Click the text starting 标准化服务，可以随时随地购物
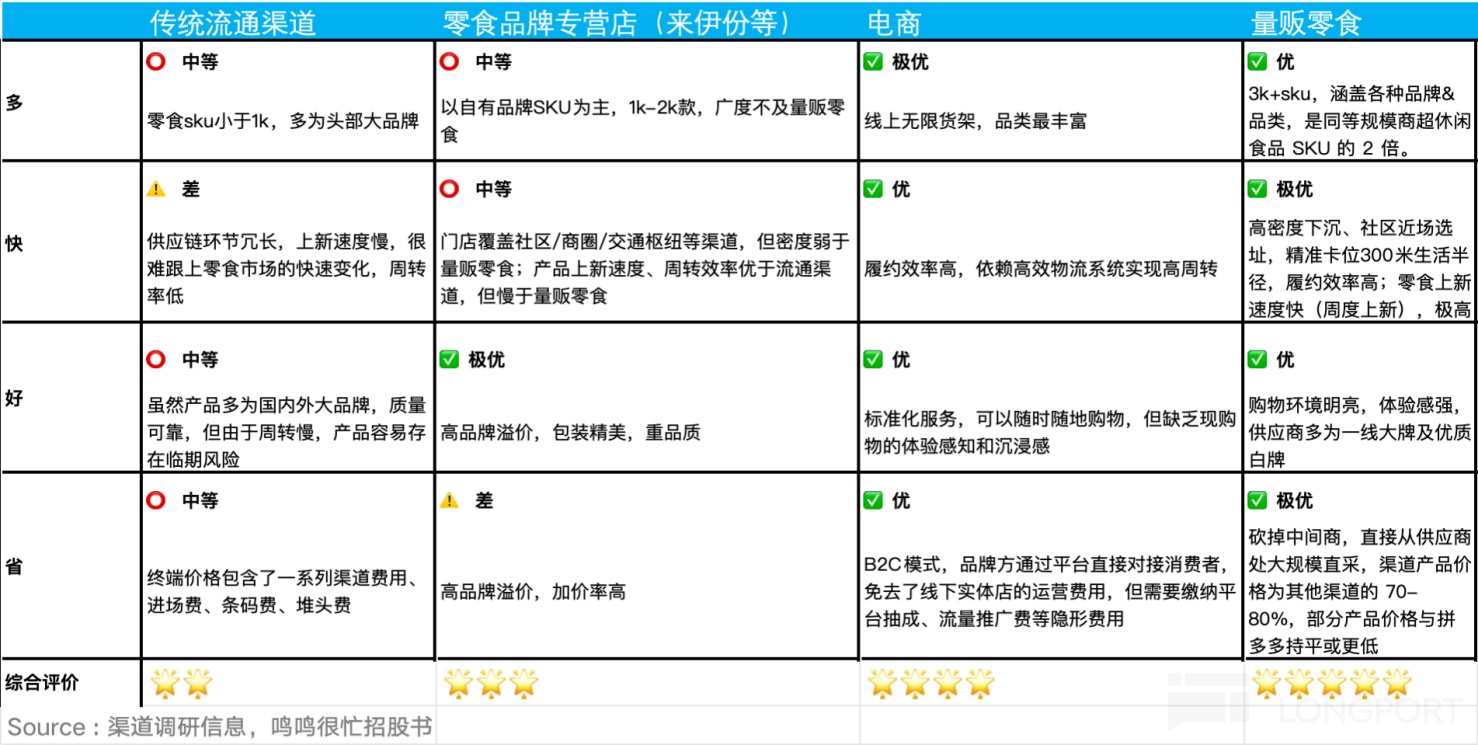Viewport: 1478px width, 745px height. point(1050,432)
